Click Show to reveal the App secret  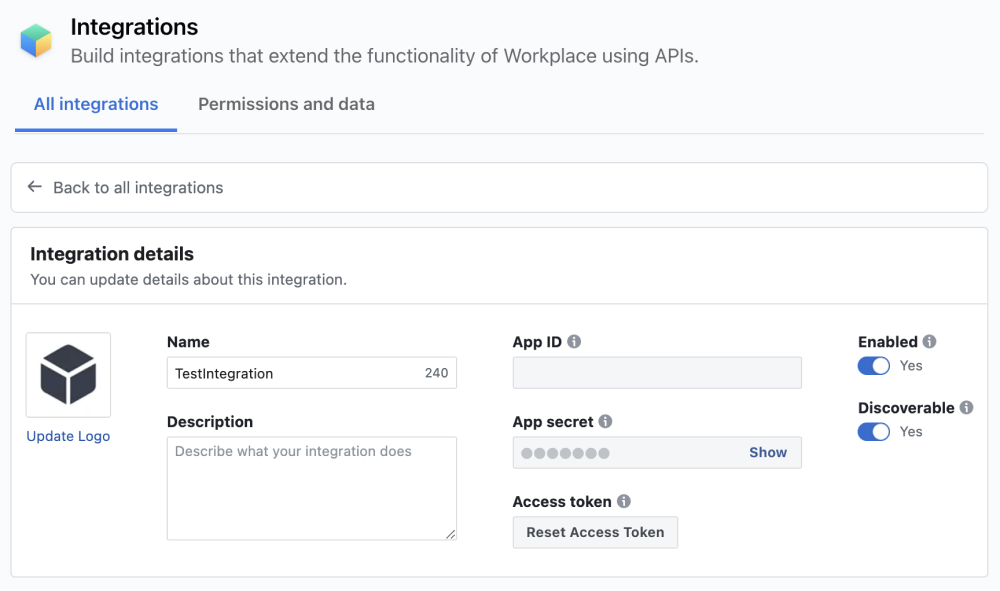(x=768, y=452)
